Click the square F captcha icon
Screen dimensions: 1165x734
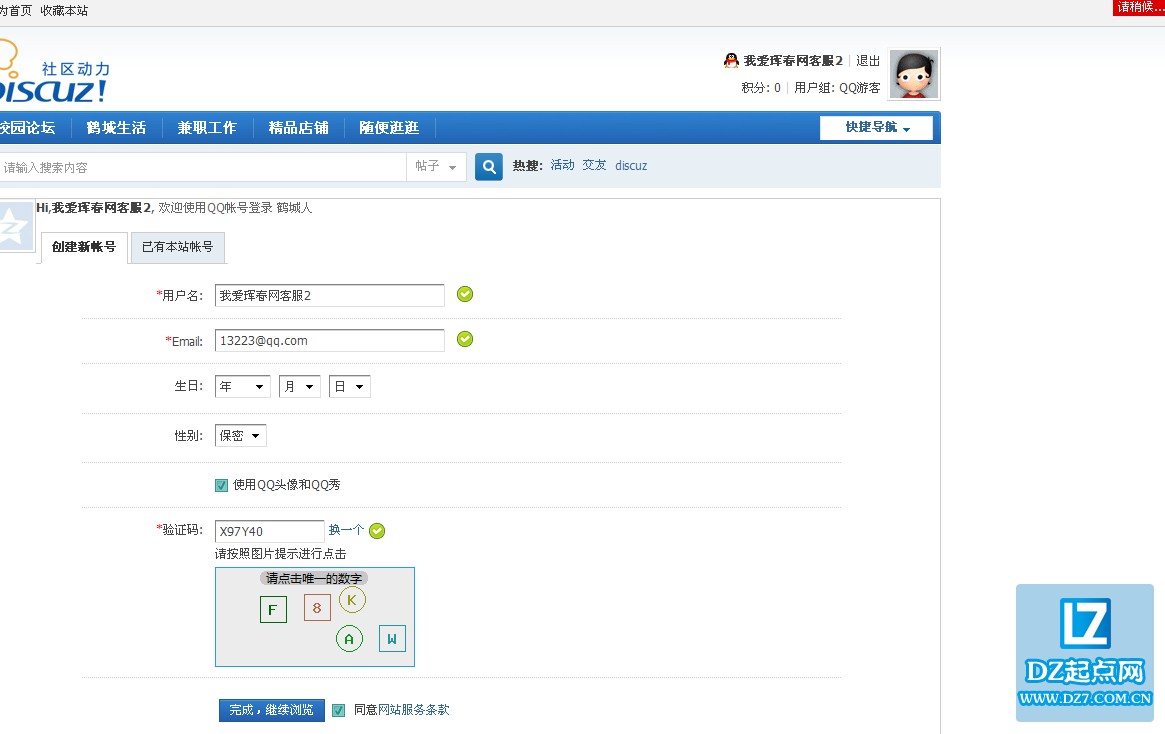[x=273, y=609]
